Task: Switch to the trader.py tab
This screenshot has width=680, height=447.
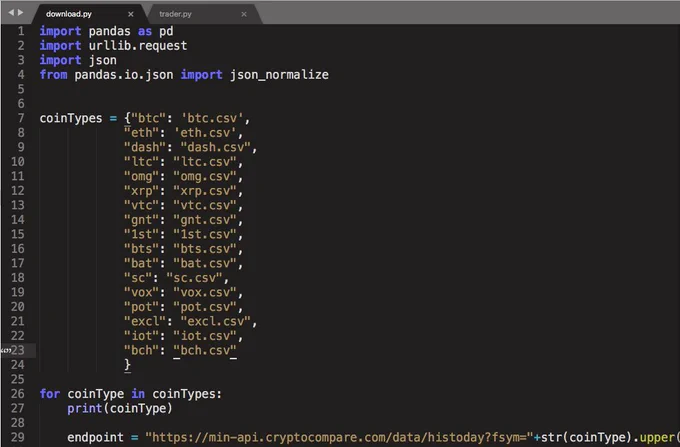Action: pos(175,14)
